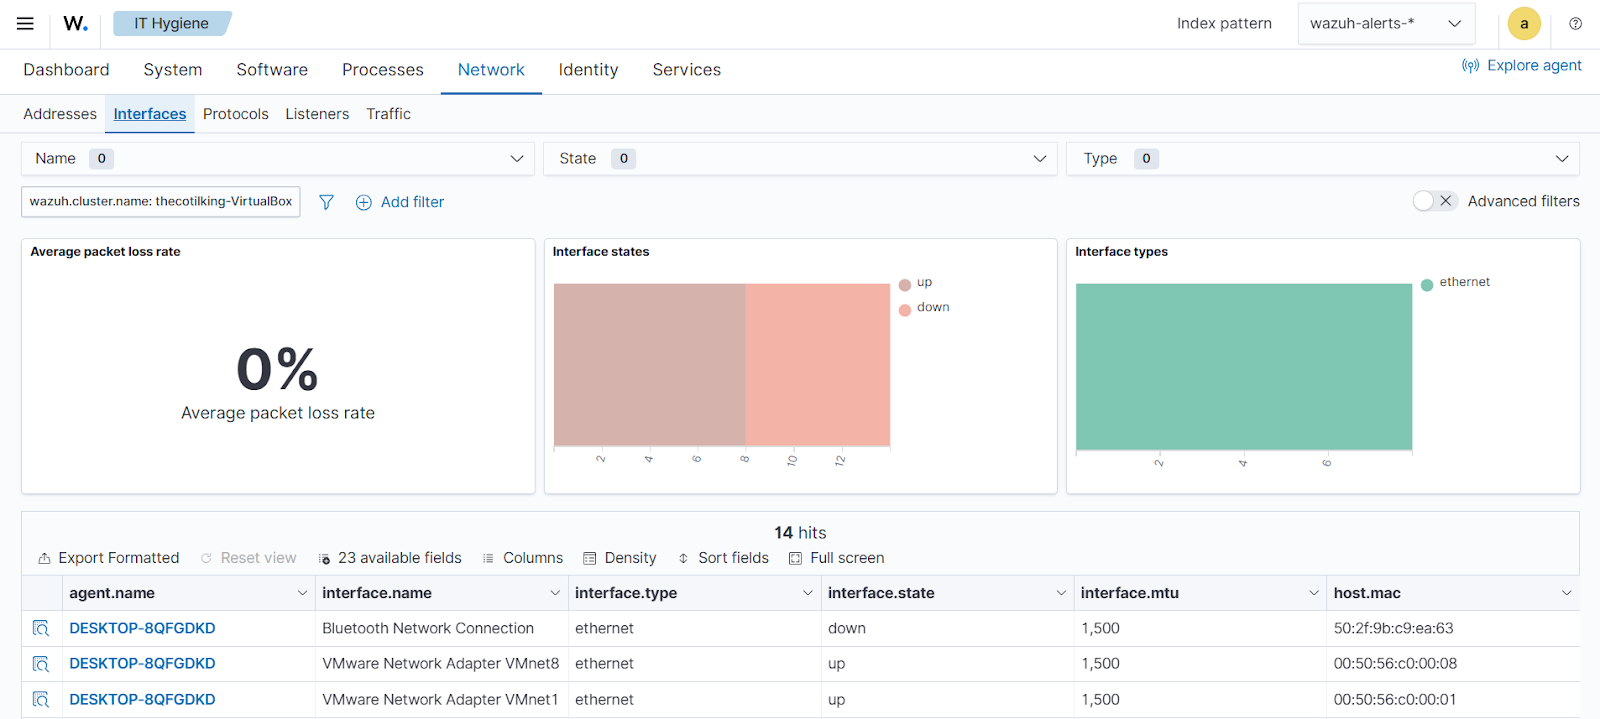Open the wazuh-alerts-* index pattern dropdown
The width and height of the screenshot is (1600, 719).
click(1386, 23)
